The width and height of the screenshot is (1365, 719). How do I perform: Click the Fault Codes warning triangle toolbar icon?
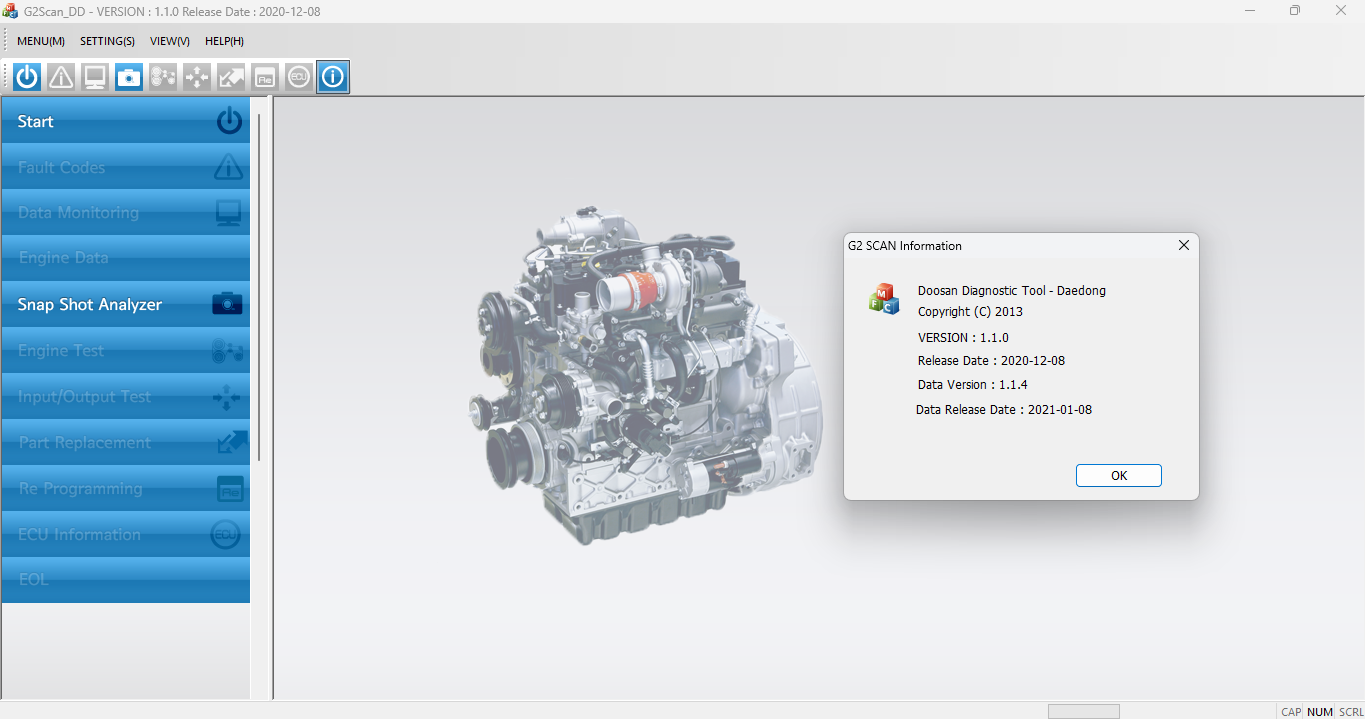tap(61, 77)
